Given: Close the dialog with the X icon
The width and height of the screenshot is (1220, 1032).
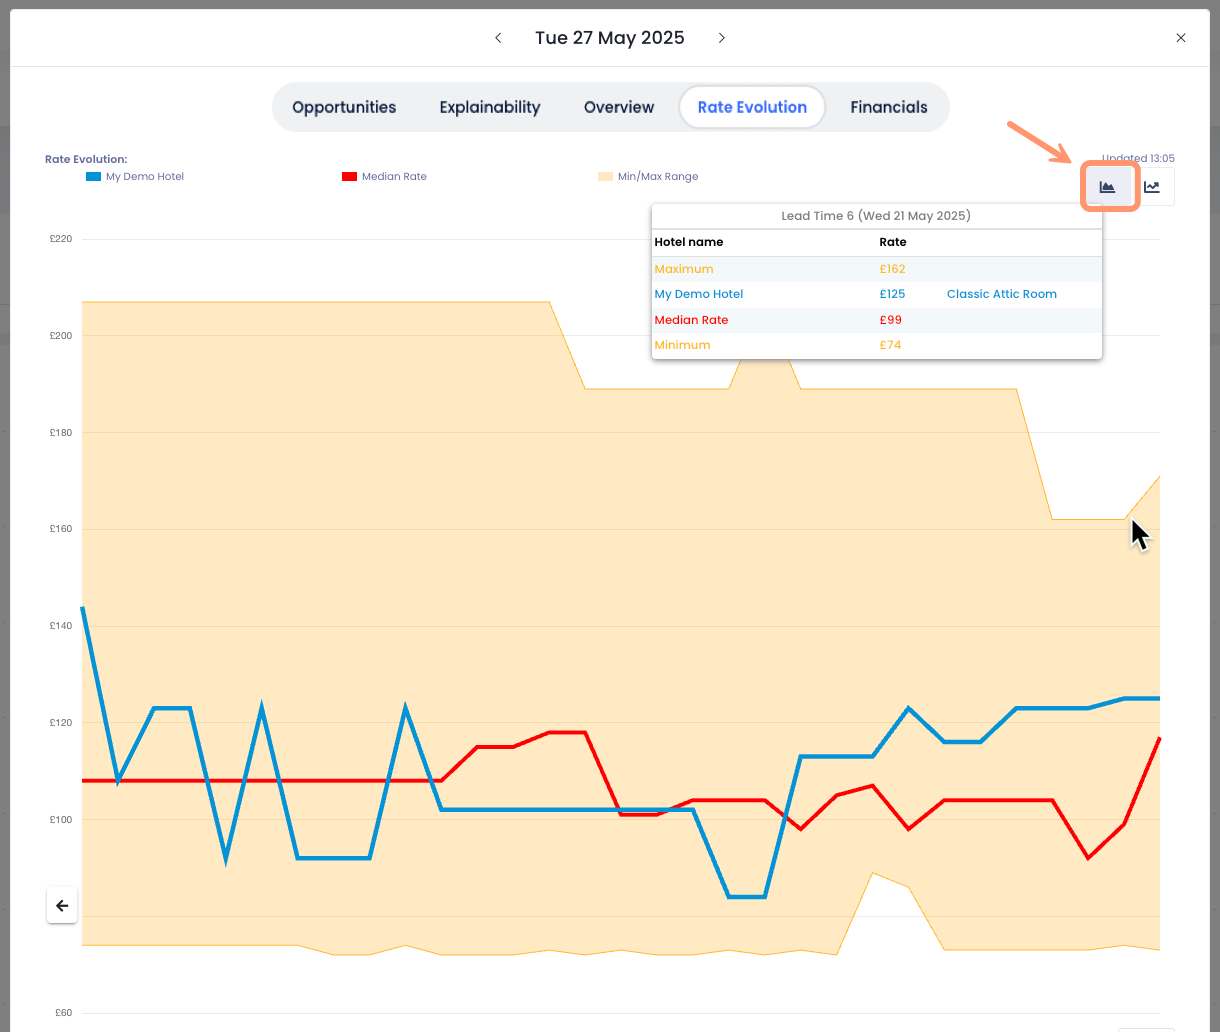Looking at the screenshot, I should (1181, 38).
